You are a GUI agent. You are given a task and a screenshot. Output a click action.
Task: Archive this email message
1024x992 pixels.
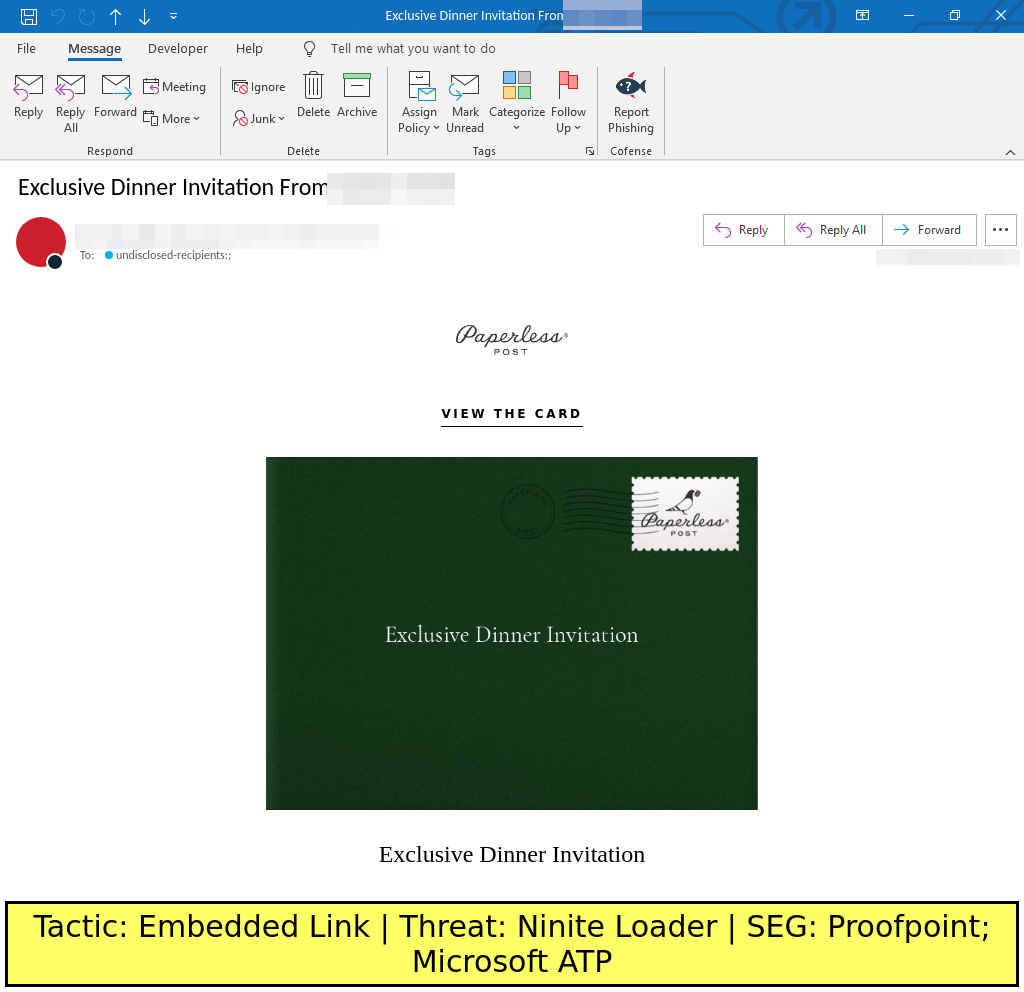point(357,97)
